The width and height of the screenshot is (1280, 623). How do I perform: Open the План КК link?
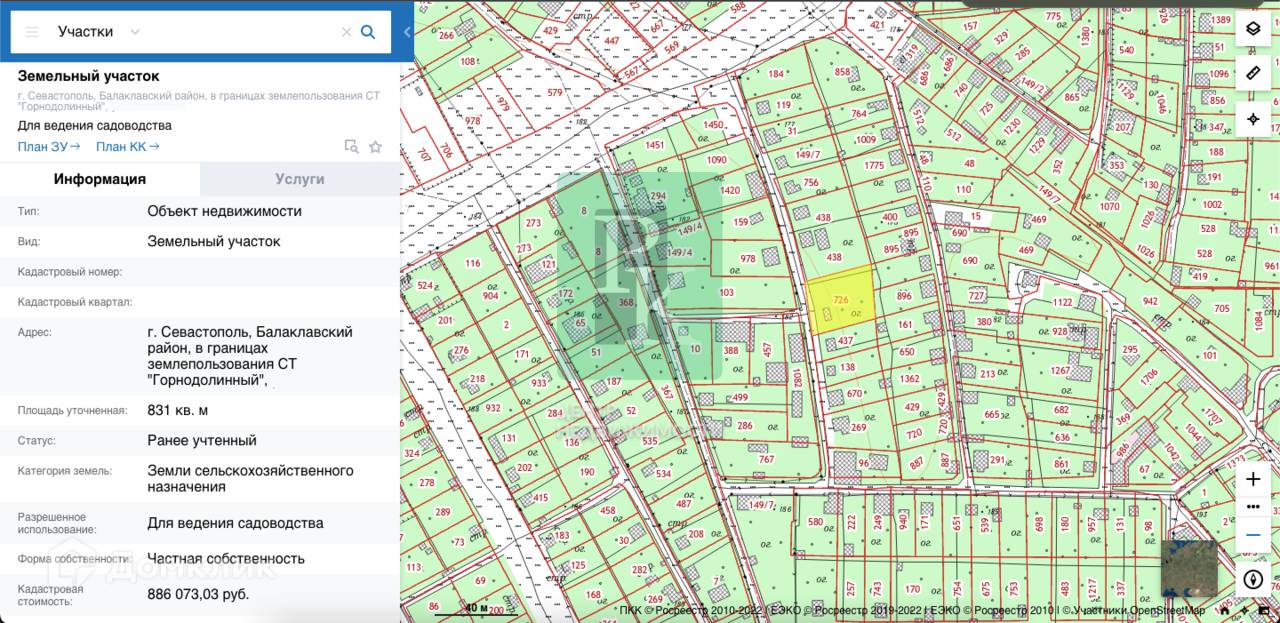click(127, 147)
